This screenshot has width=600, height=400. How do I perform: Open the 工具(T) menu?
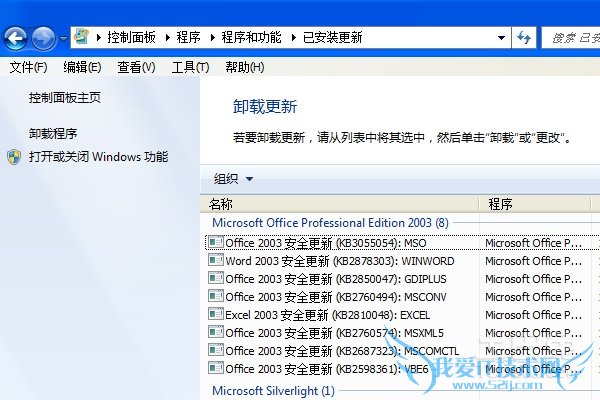tap(191, 67)
